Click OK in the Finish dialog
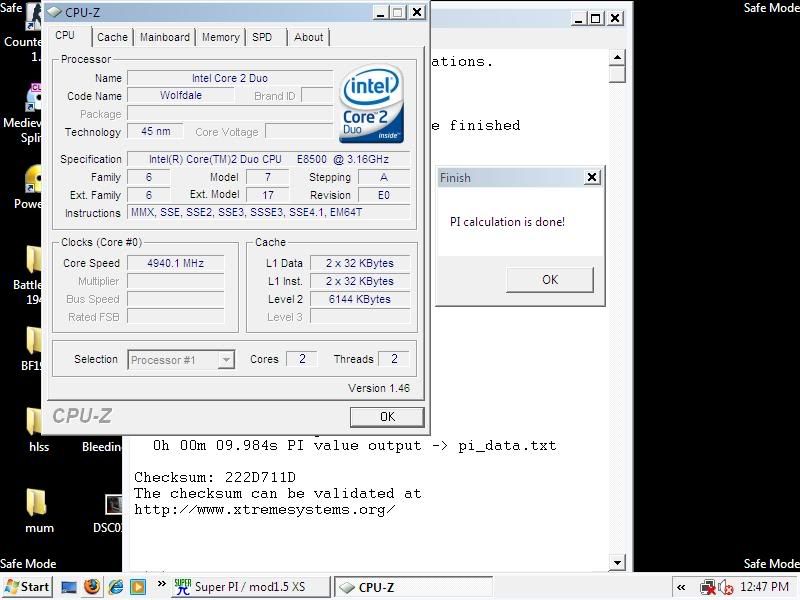Viewport: 800px width, 600px height. pyautogui.click(x=550, y=280)
